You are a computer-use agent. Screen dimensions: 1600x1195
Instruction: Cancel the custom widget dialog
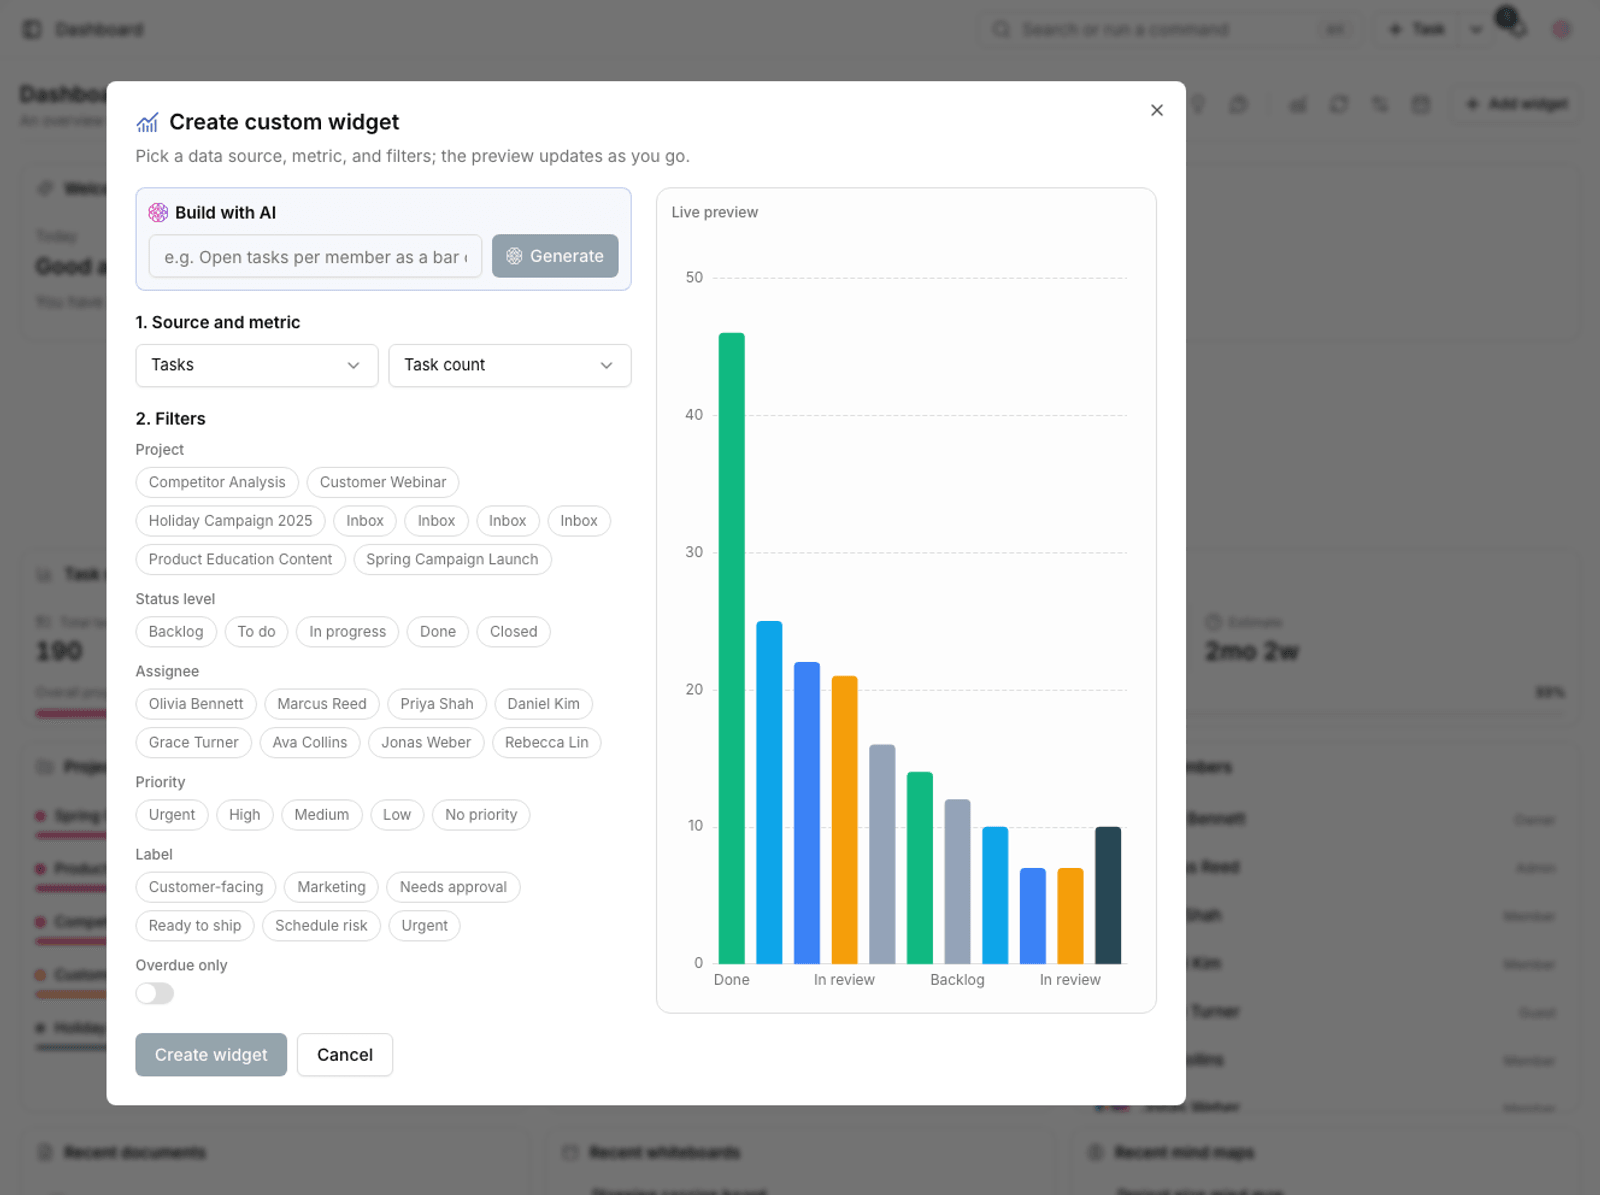(345, 1055)
